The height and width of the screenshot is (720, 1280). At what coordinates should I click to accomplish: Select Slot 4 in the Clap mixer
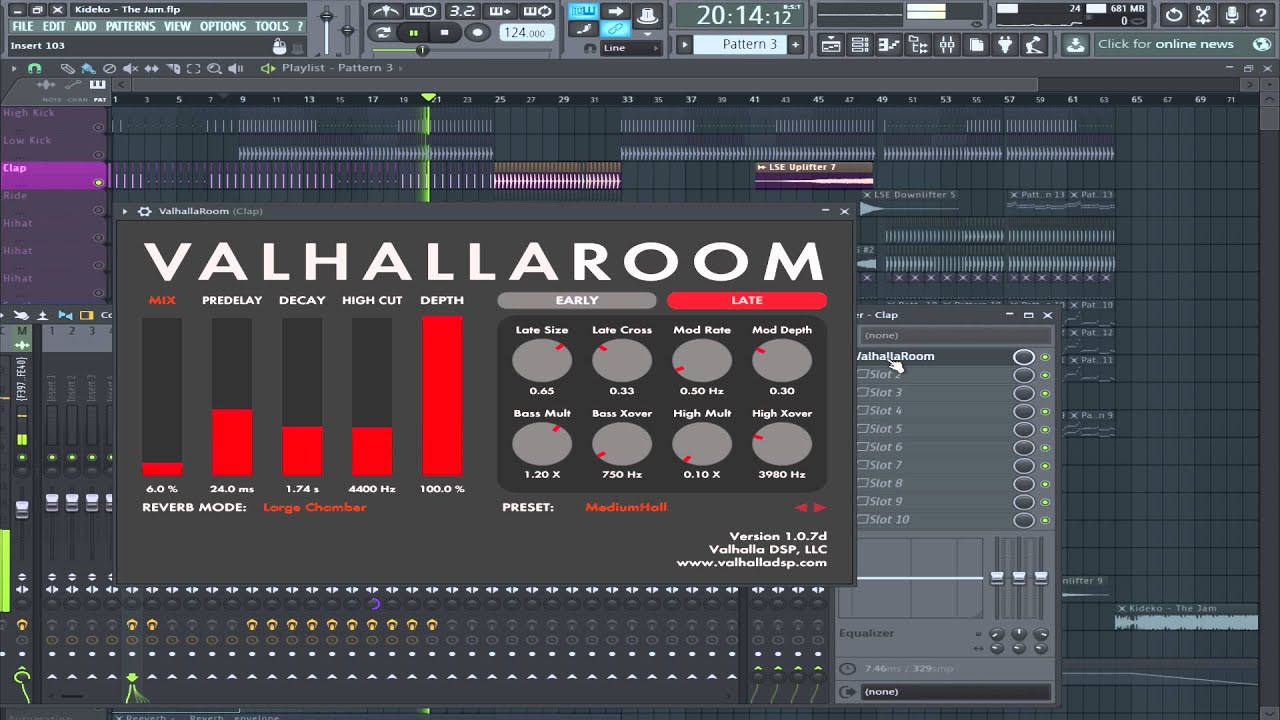pos(932,411)
